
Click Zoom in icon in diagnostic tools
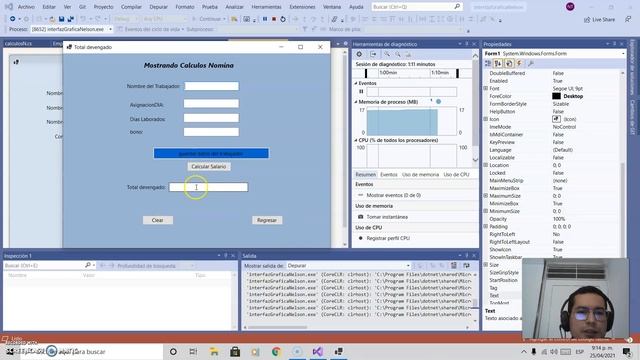tap(387, 54)
